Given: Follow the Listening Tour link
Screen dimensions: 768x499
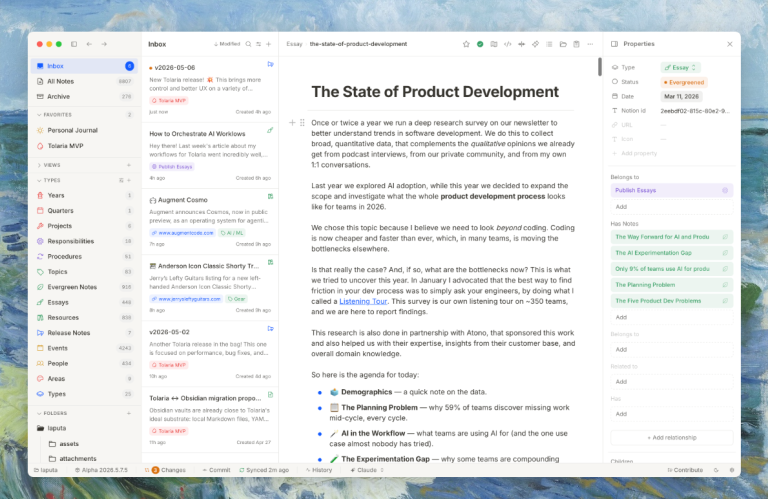Looking at the screenshot, I should pos(363,301).
